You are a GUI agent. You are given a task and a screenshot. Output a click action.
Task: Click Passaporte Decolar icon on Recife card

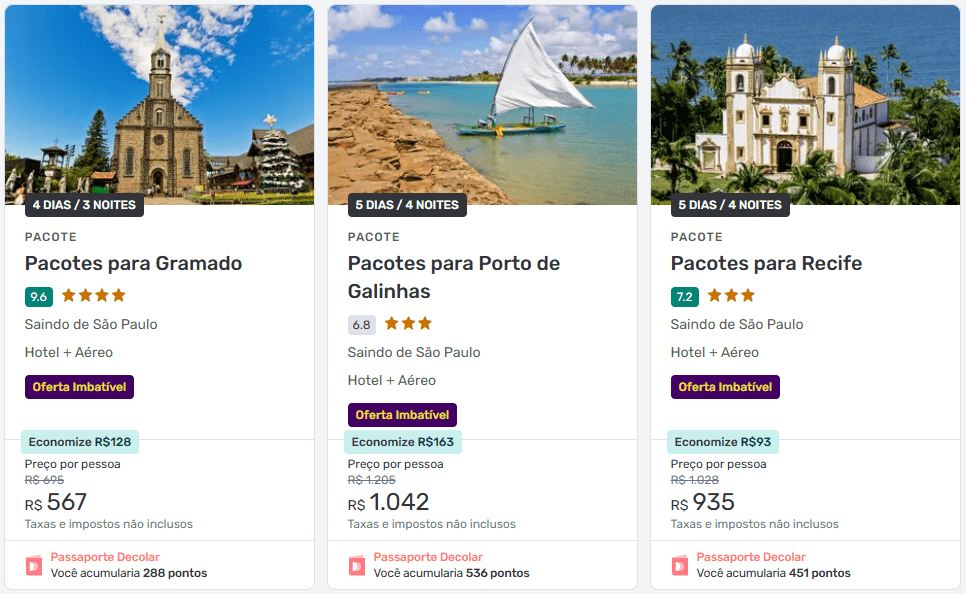[x=680, y=565]
